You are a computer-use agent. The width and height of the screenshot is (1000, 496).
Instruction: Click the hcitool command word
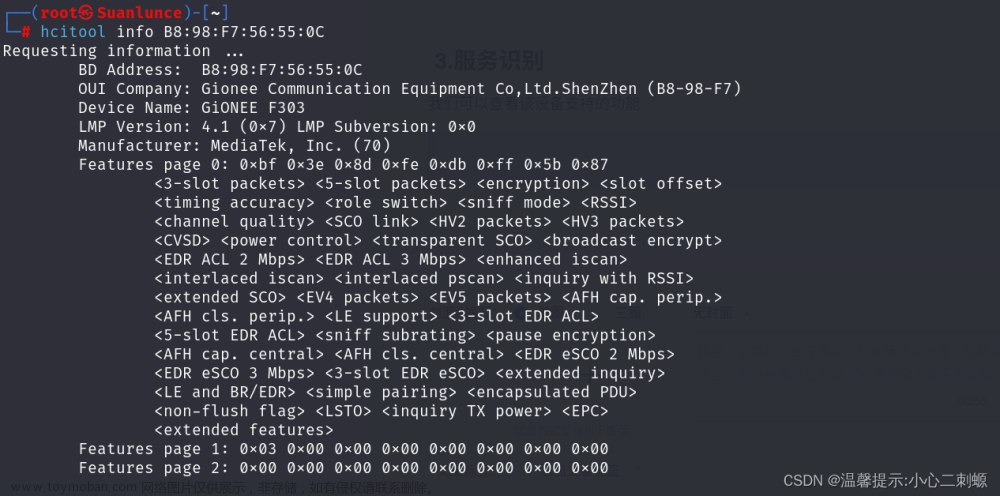73,31
